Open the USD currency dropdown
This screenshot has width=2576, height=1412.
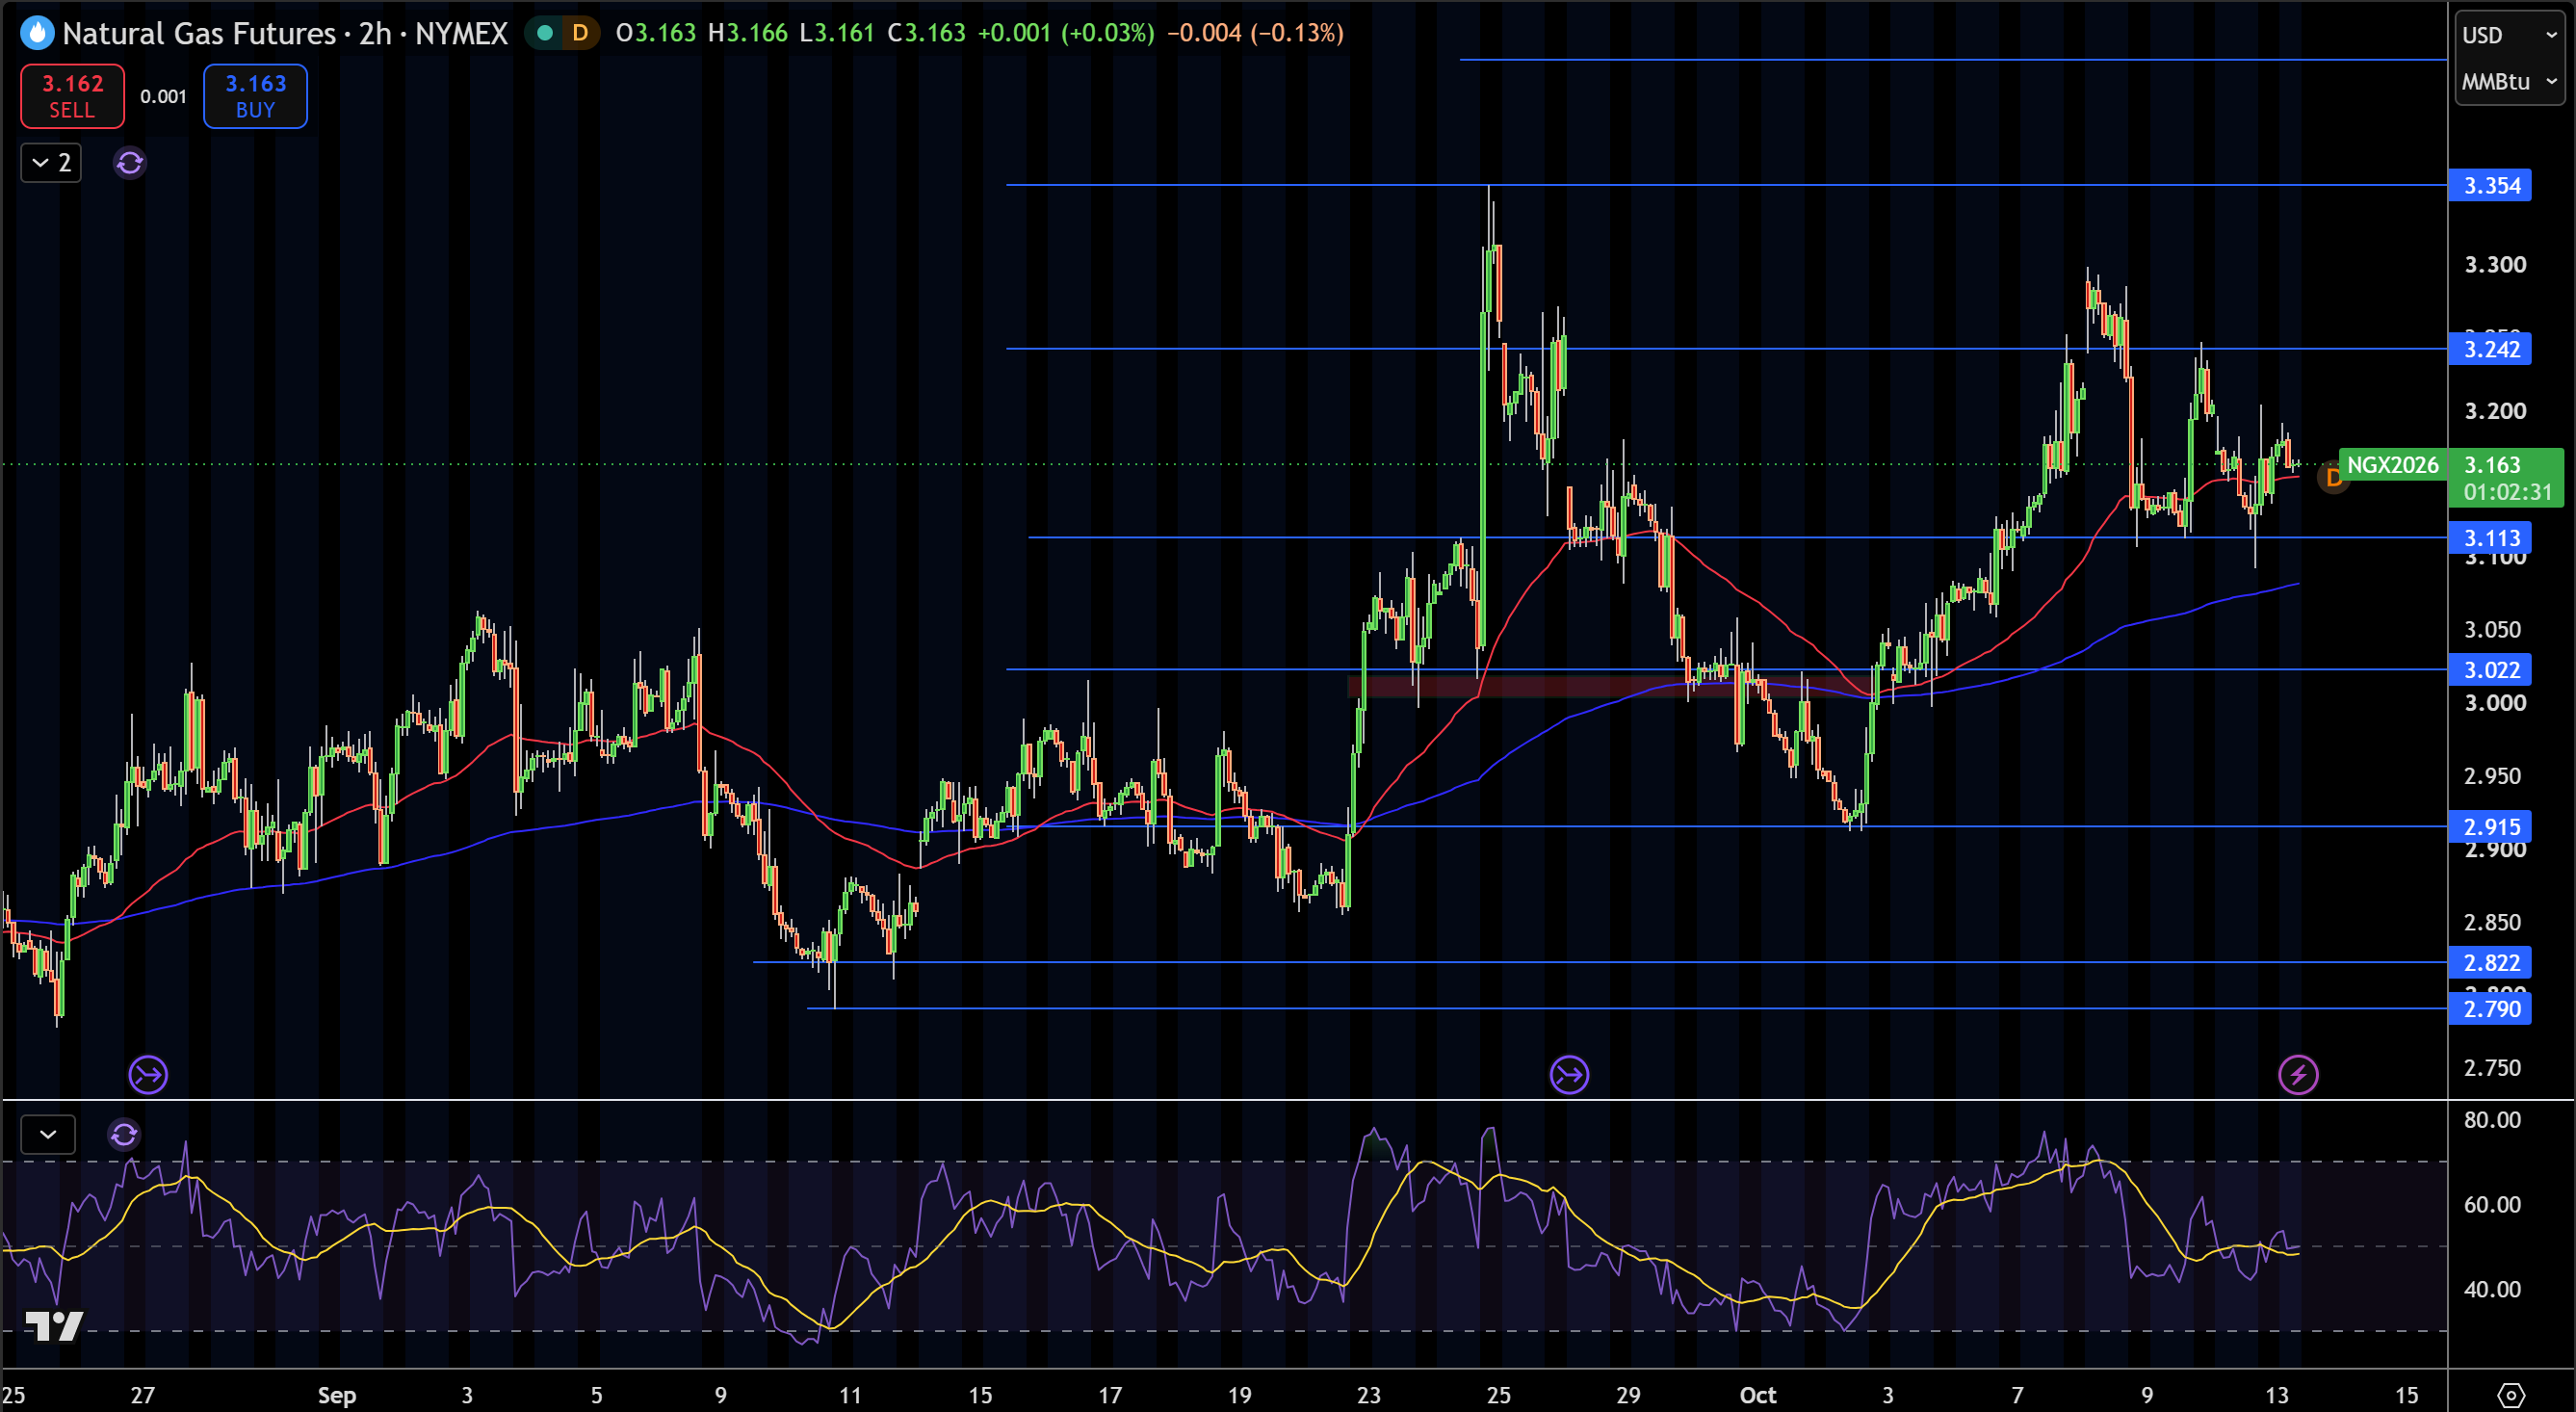(x=2510, y=35)
